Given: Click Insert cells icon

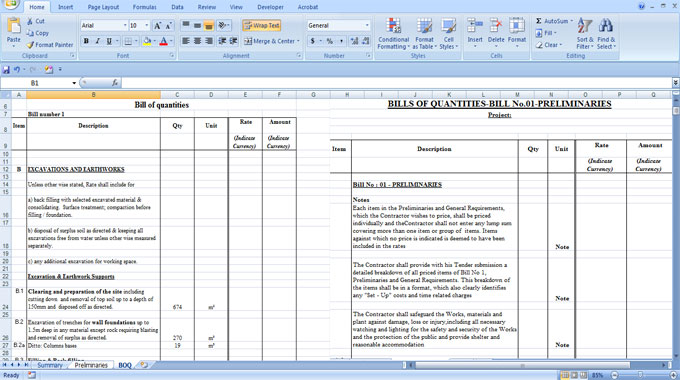Looking at the screenshot, I should coord(475,25).
